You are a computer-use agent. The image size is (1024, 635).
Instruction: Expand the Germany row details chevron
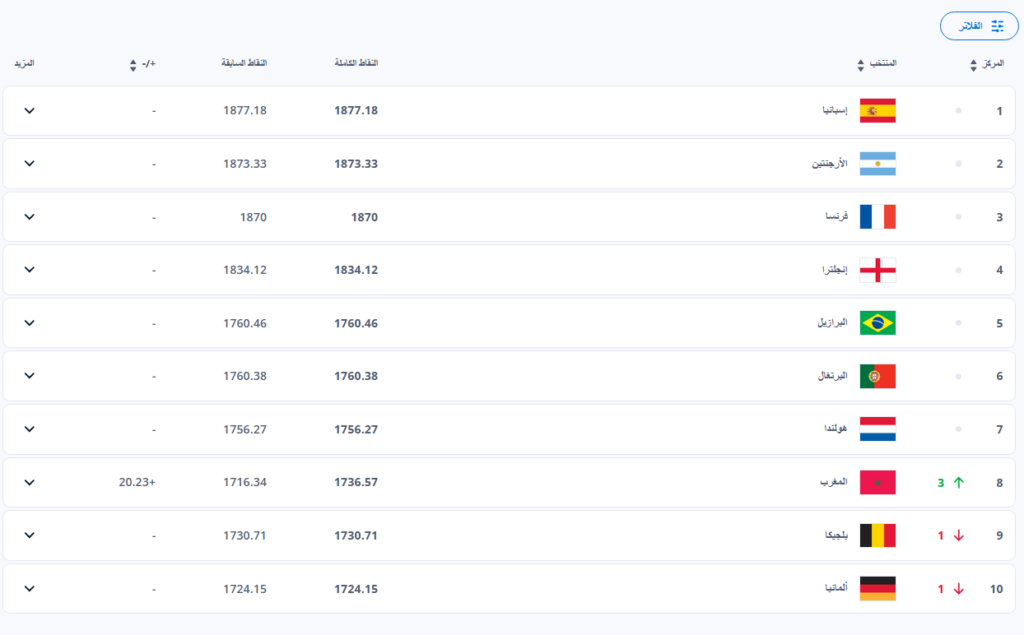[29, 589]
